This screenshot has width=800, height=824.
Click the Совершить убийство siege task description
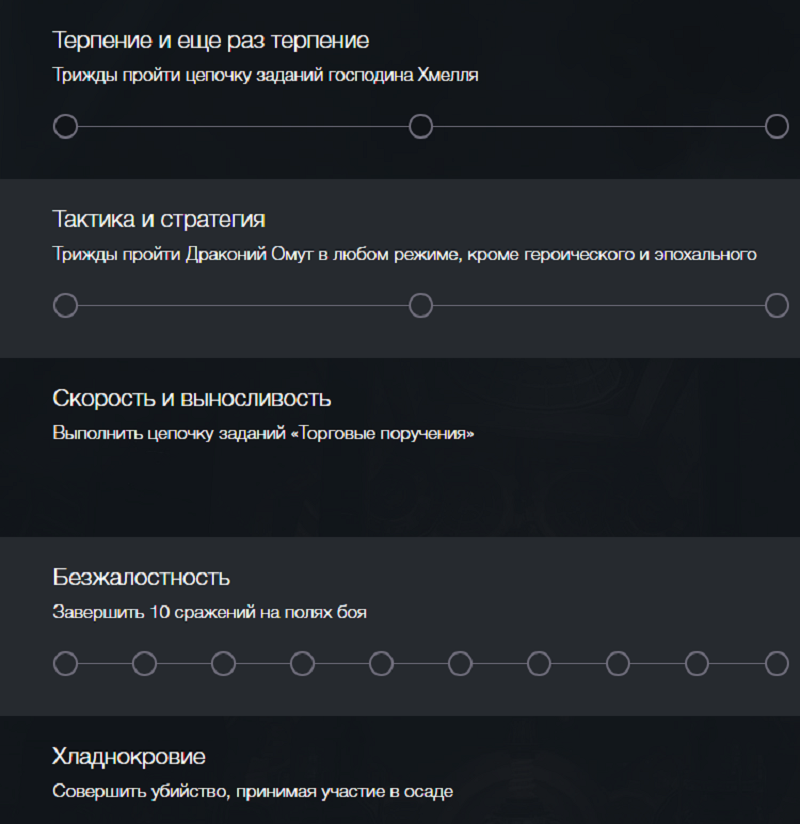[x=252, y=791]
